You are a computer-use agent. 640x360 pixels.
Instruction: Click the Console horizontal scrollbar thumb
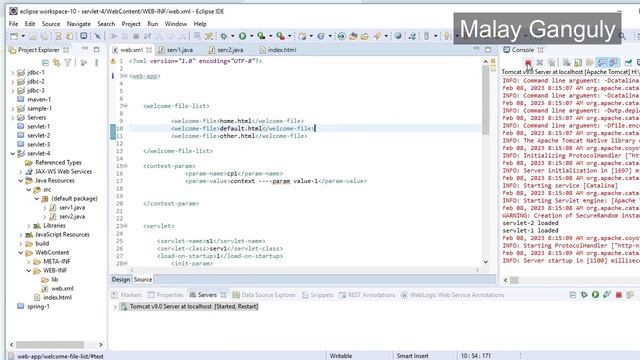pyautogui.click(x=514, y=280)
